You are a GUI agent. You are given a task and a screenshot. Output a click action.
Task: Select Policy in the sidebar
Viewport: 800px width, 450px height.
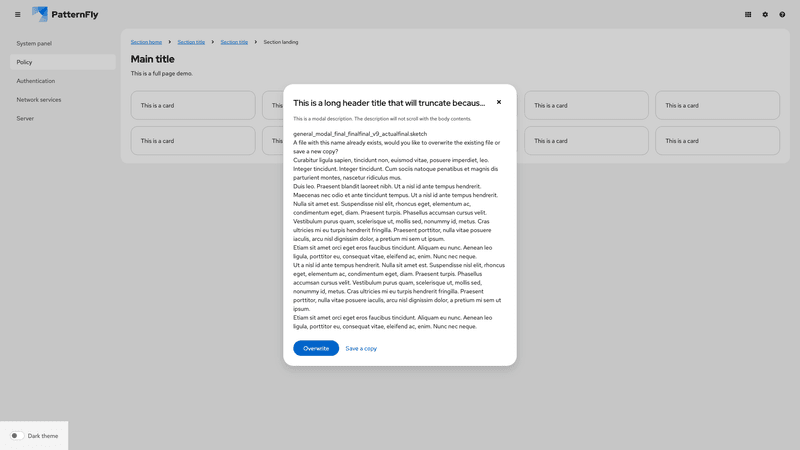click(x=25, y=62)
